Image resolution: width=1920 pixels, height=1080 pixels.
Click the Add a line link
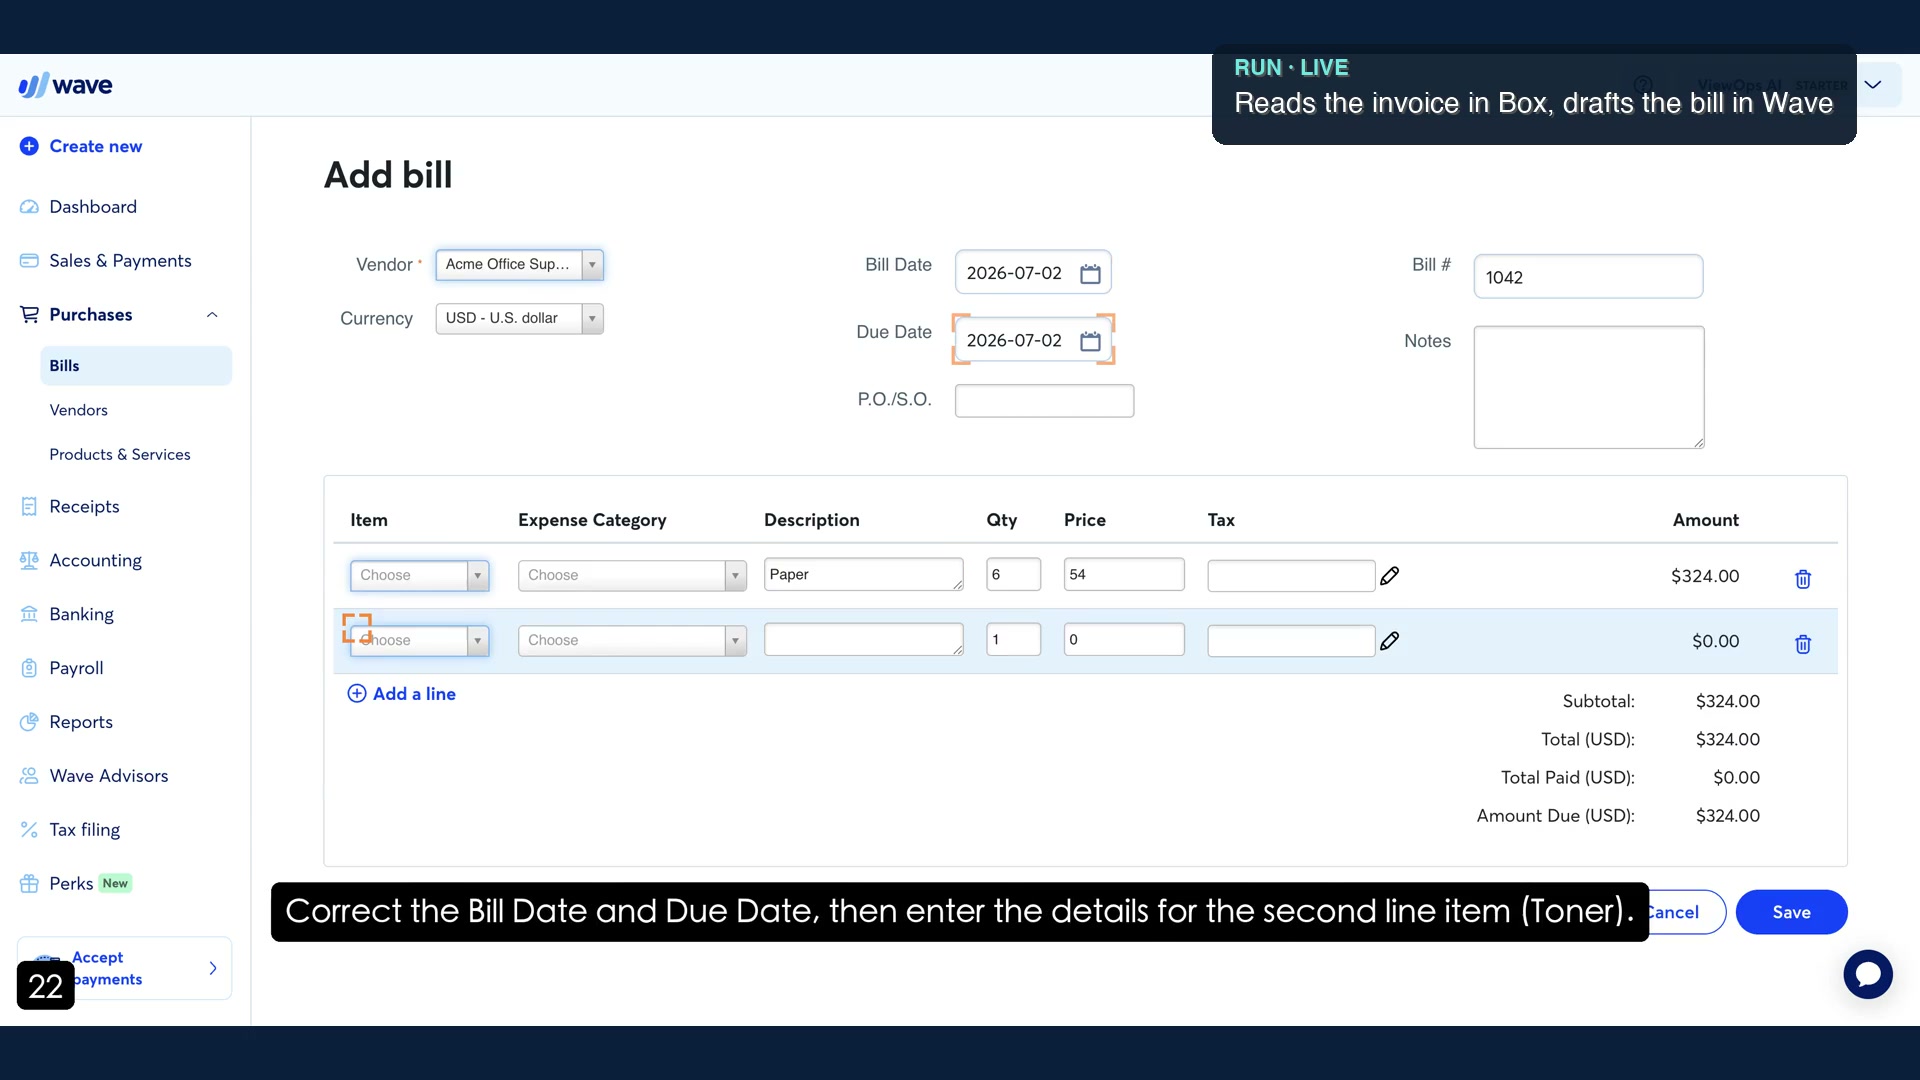click(414, 694)
